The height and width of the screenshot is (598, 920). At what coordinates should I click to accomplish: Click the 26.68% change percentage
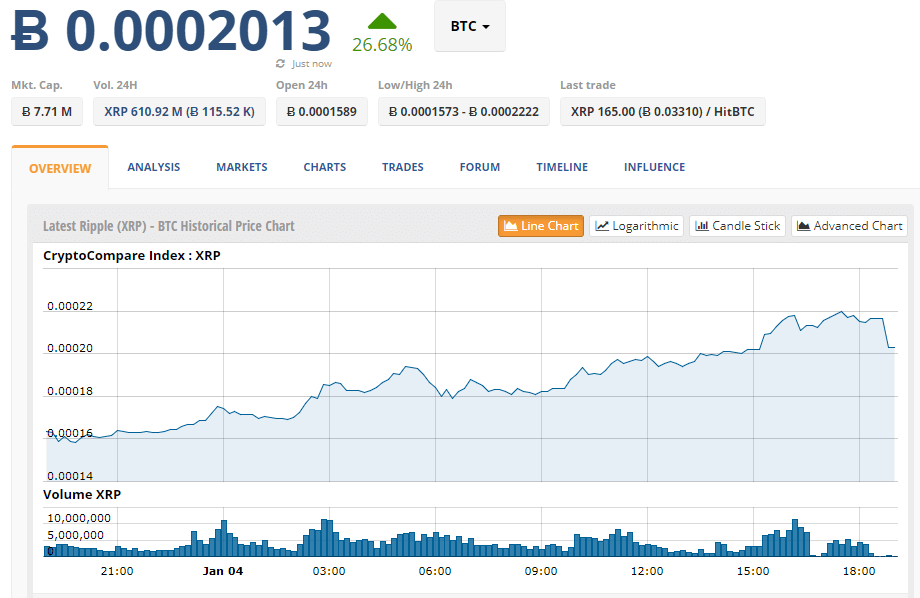(382, 45)
